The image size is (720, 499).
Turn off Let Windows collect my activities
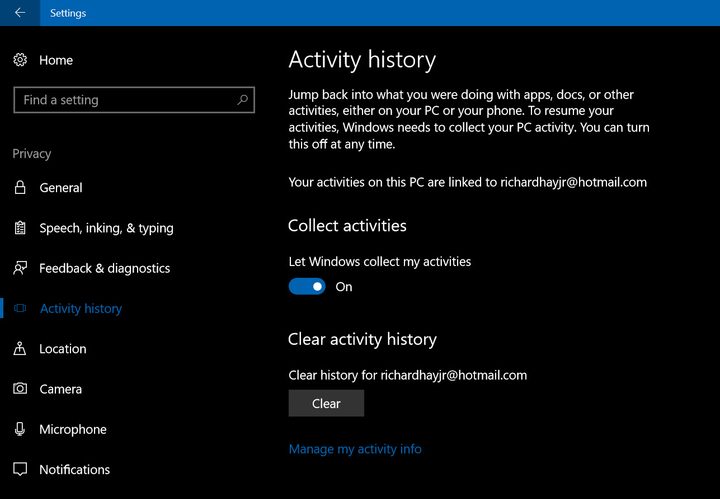(307, 286)
